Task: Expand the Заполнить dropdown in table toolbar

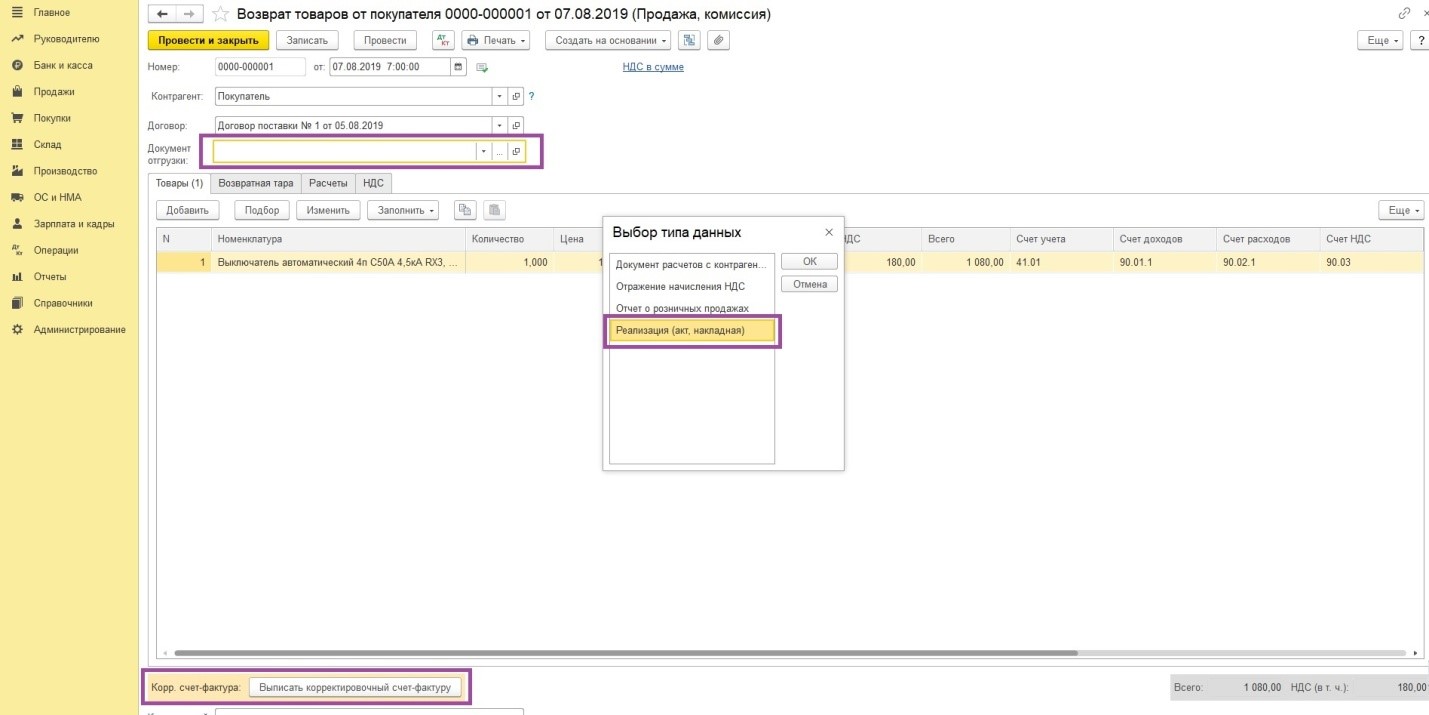Action: 403,210
